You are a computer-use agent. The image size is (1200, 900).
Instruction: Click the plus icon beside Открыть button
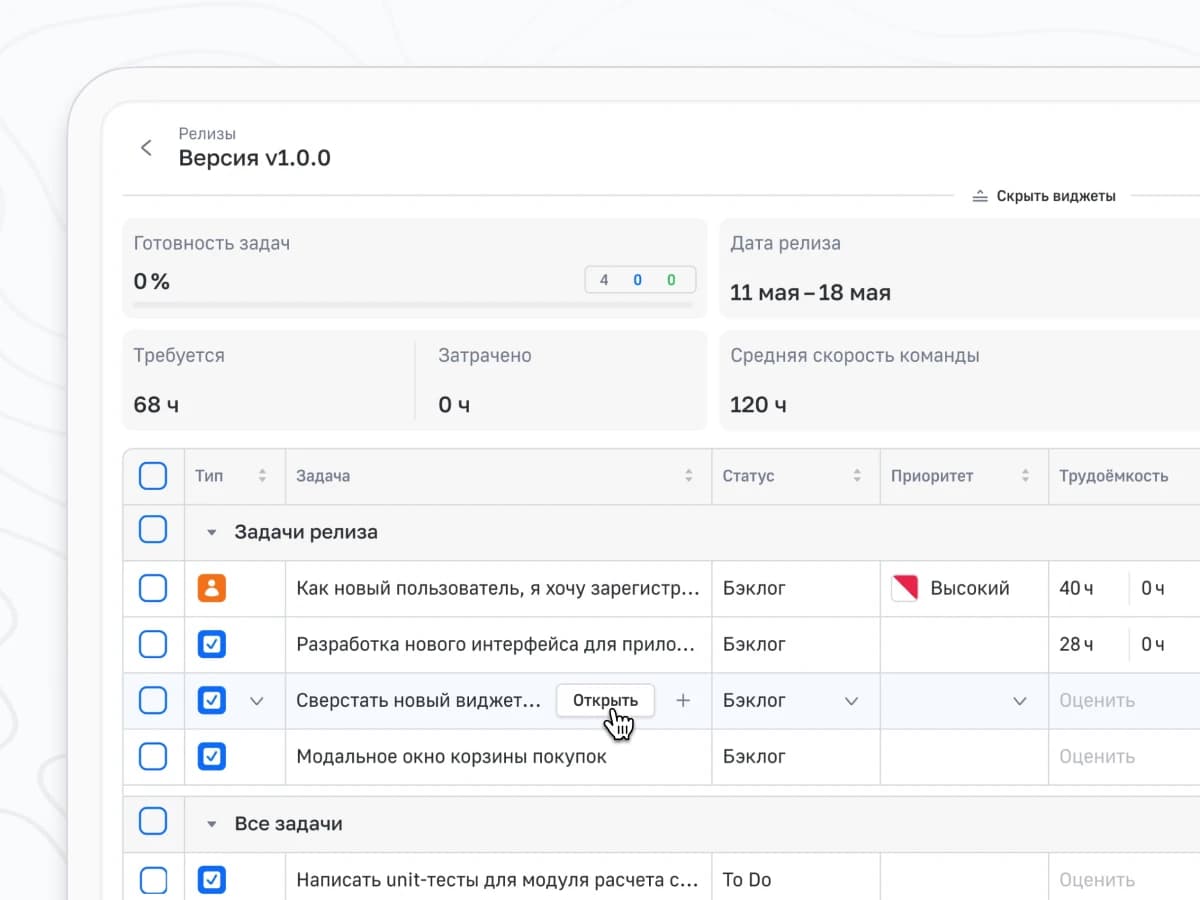[683, 701]
